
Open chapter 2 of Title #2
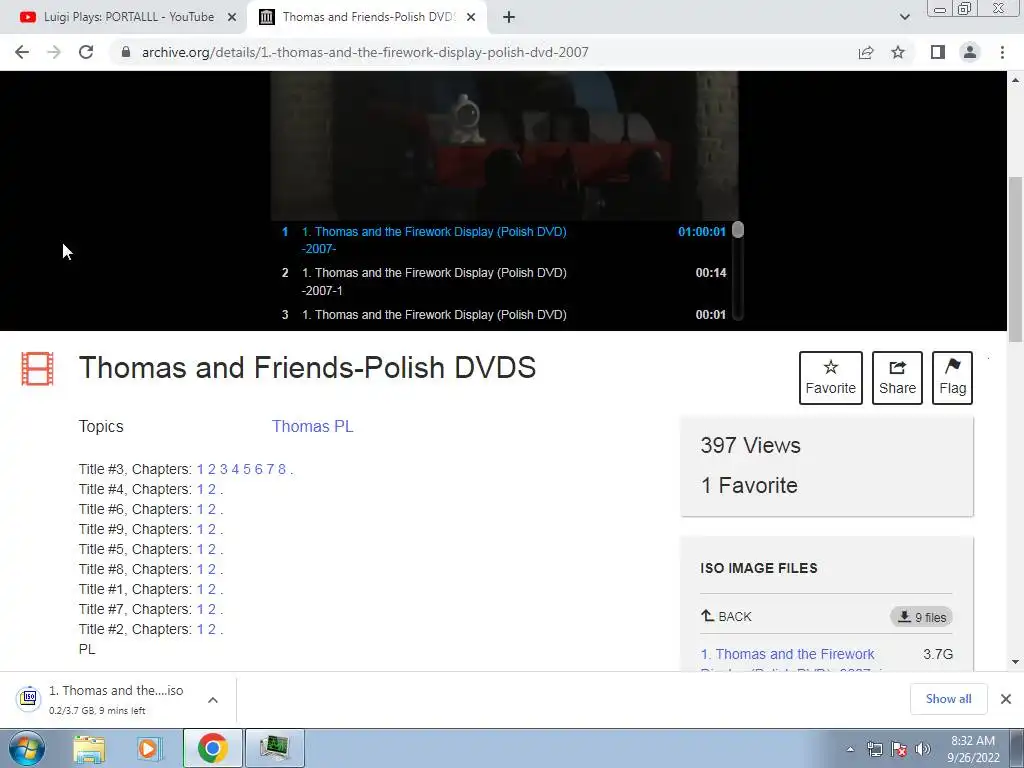click(x=212, y=630)
